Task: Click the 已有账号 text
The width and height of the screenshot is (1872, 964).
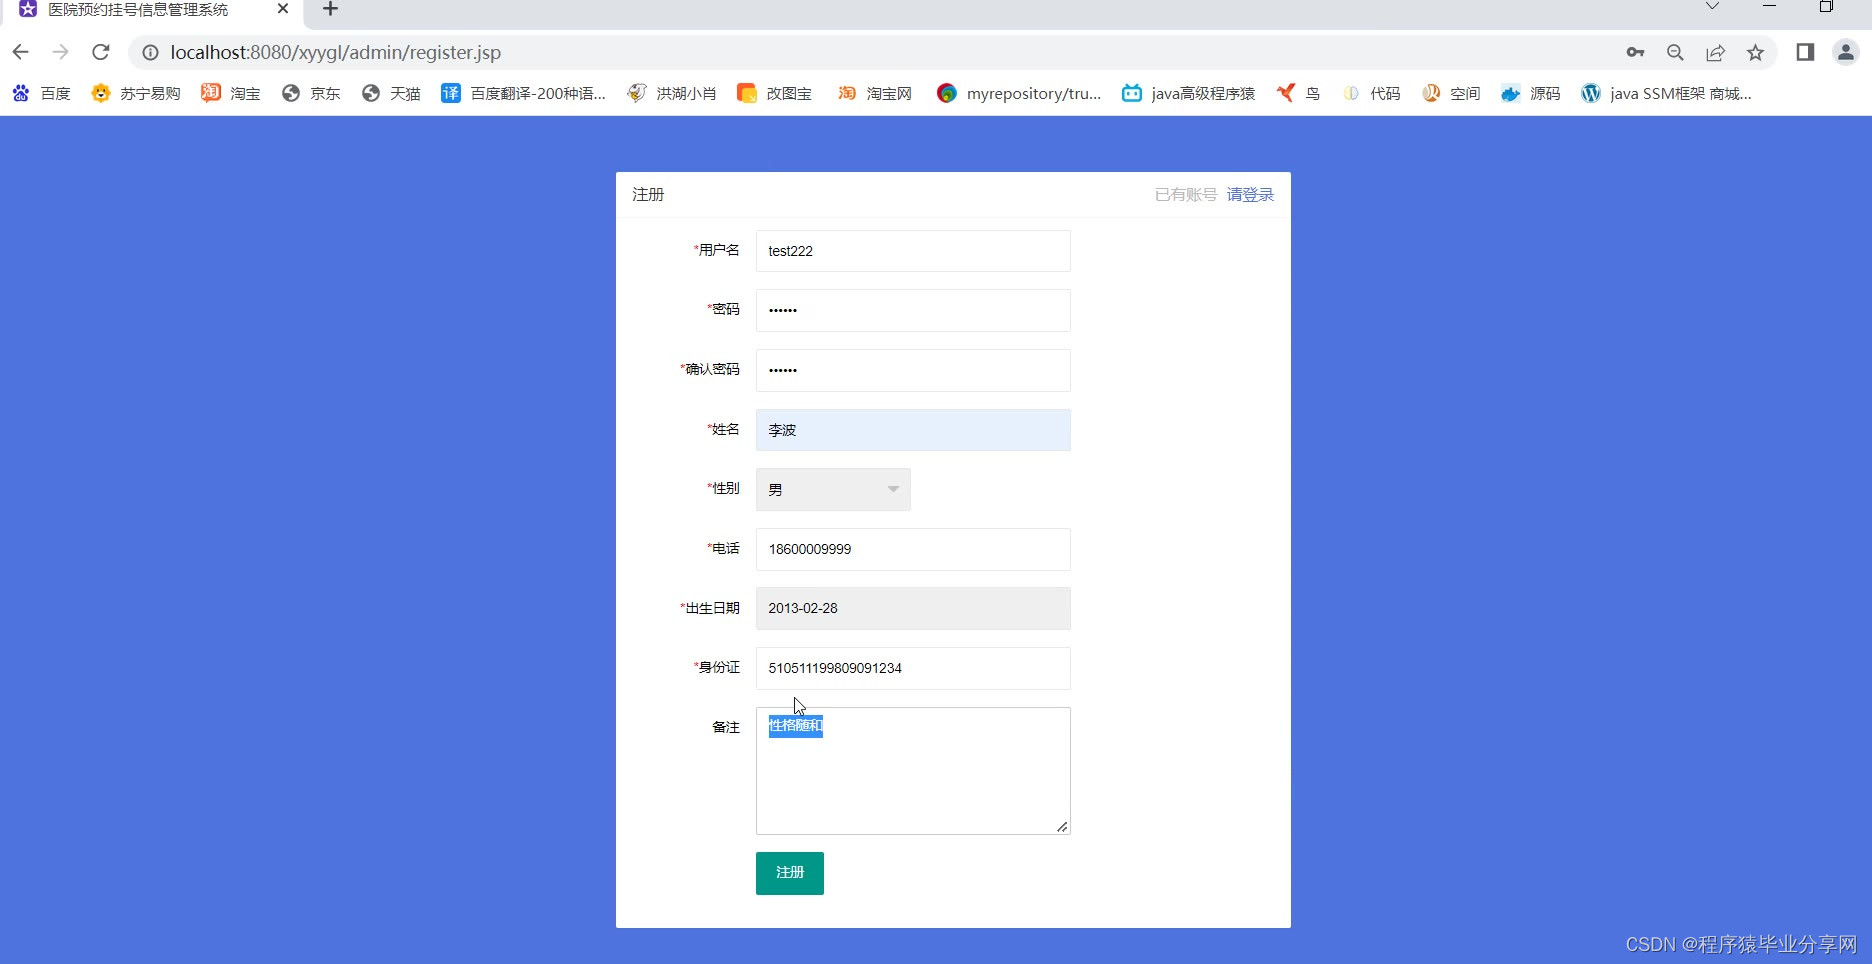Action: (1186, 194)
